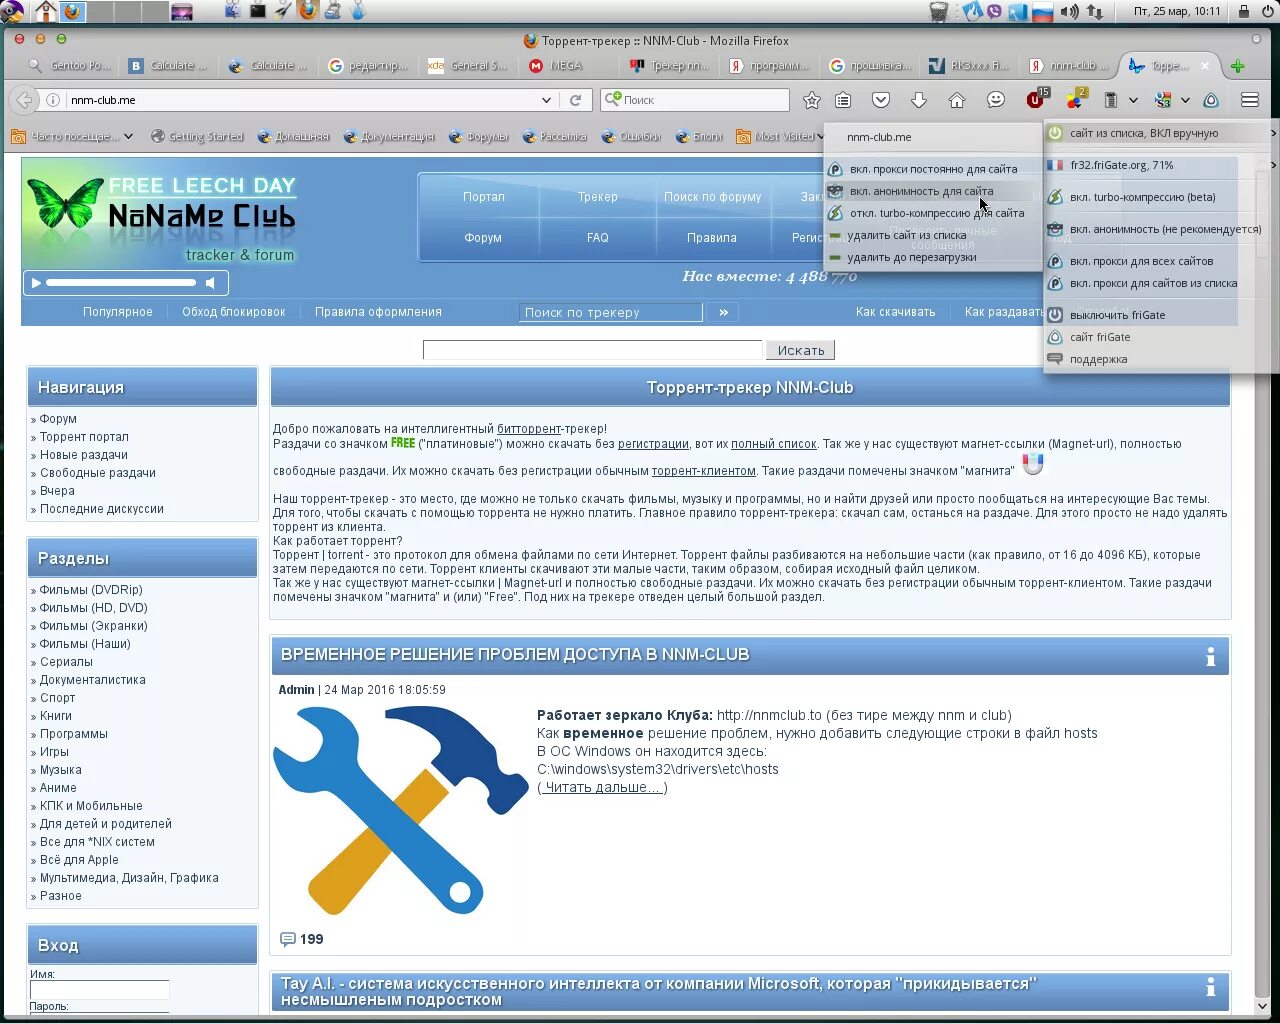Click the Поиск по трекеру input field
This screenshot has width=1280, height=1024.
coord(610,313)
